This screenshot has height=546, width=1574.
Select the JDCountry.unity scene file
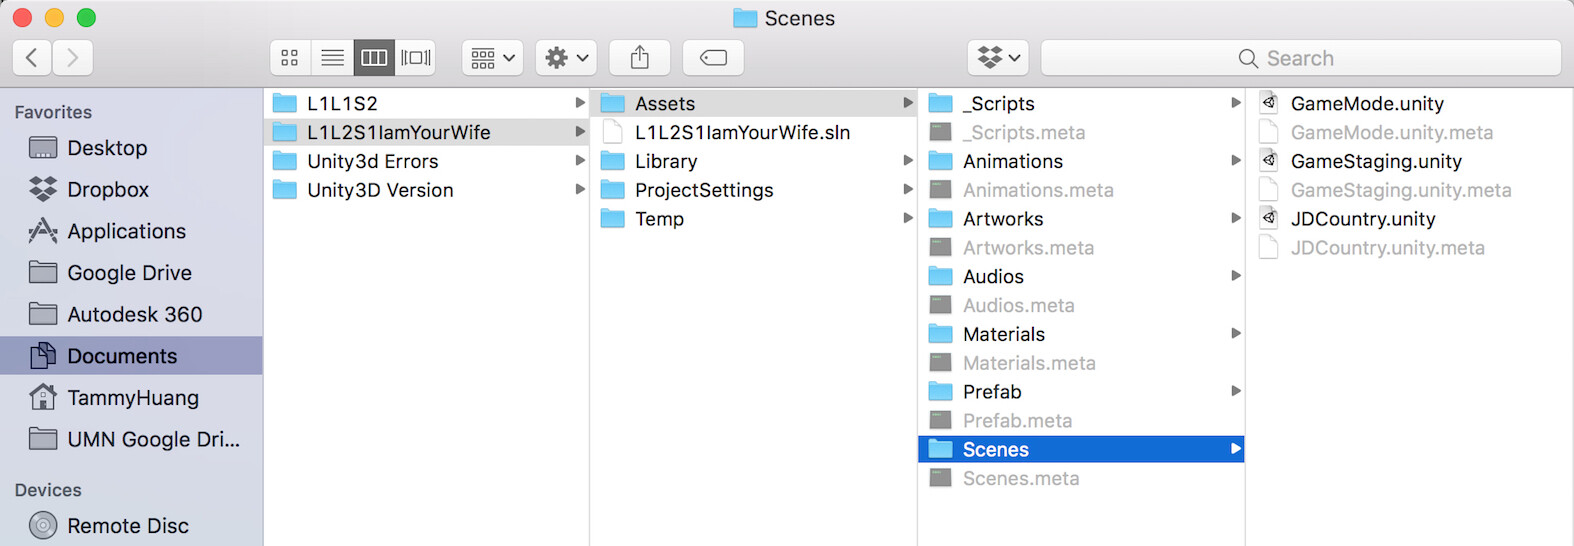click(x=1362, y=219)
